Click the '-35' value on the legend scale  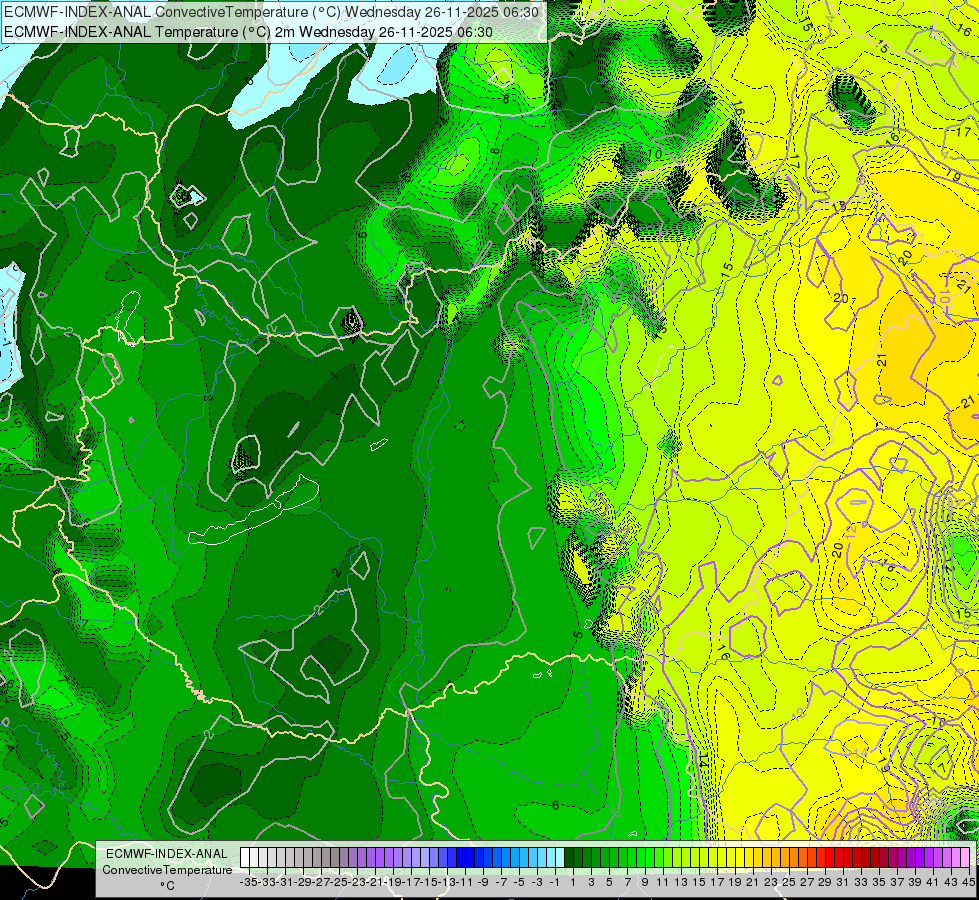pos(249,882)
